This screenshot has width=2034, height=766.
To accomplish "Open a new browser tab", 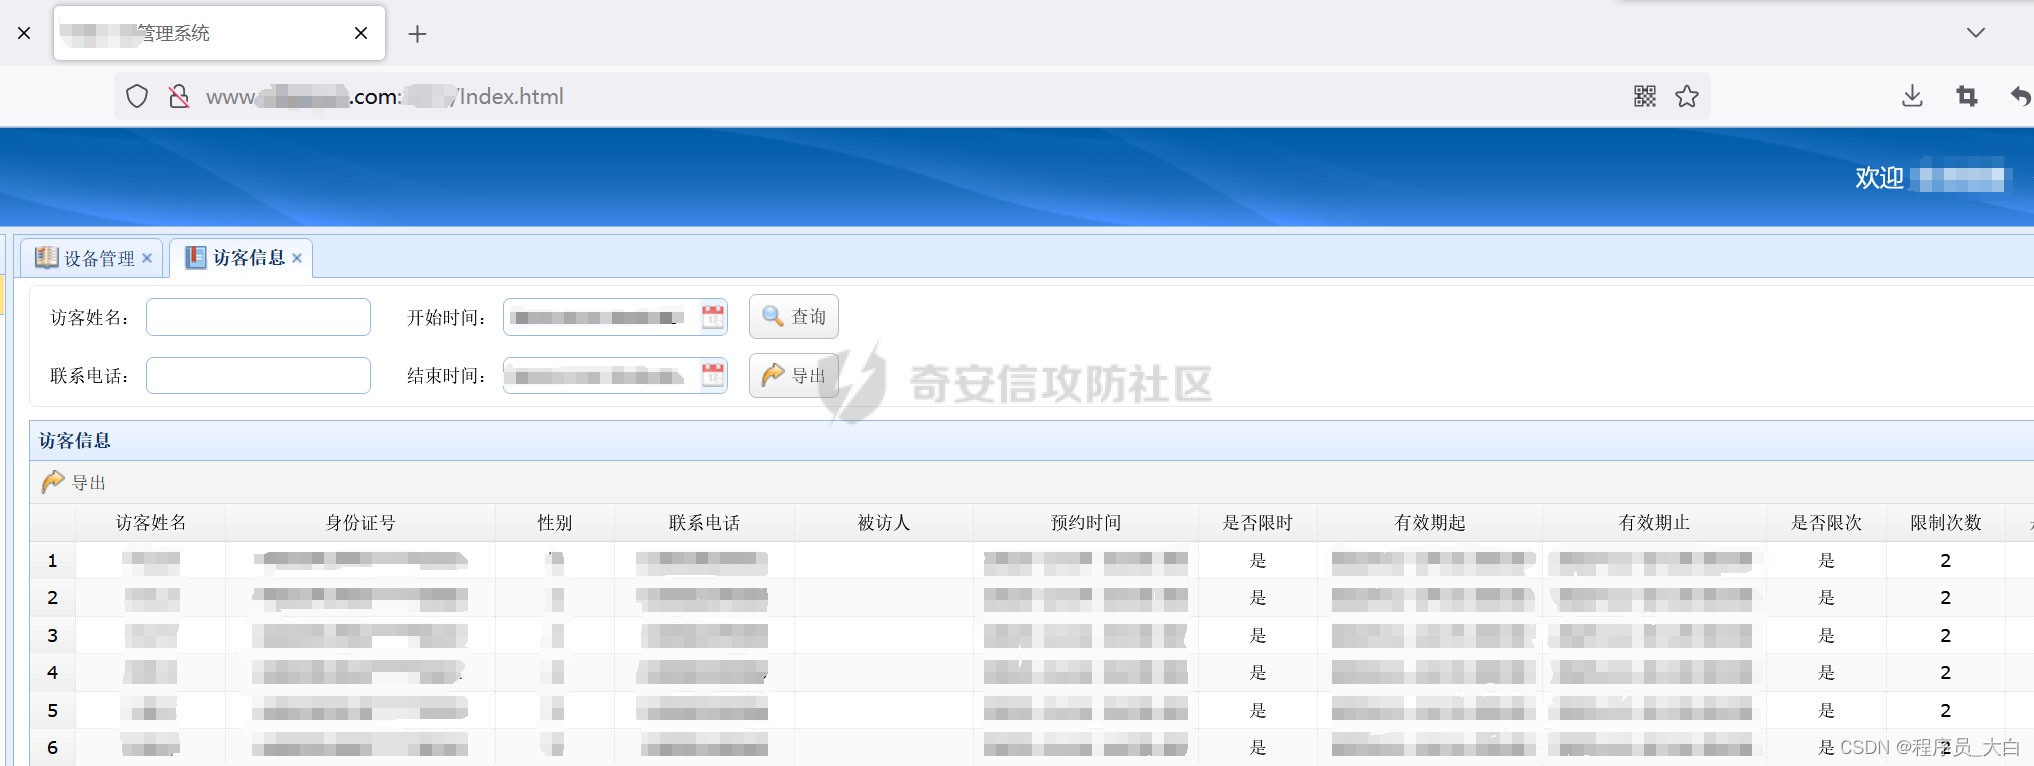I will click(x=417, y=34).
